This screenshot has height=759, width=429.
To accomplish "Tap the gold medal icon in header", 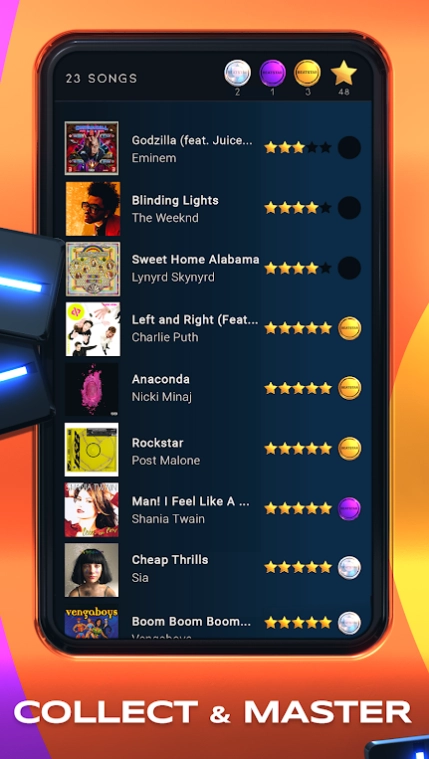I will coord(307,73).
